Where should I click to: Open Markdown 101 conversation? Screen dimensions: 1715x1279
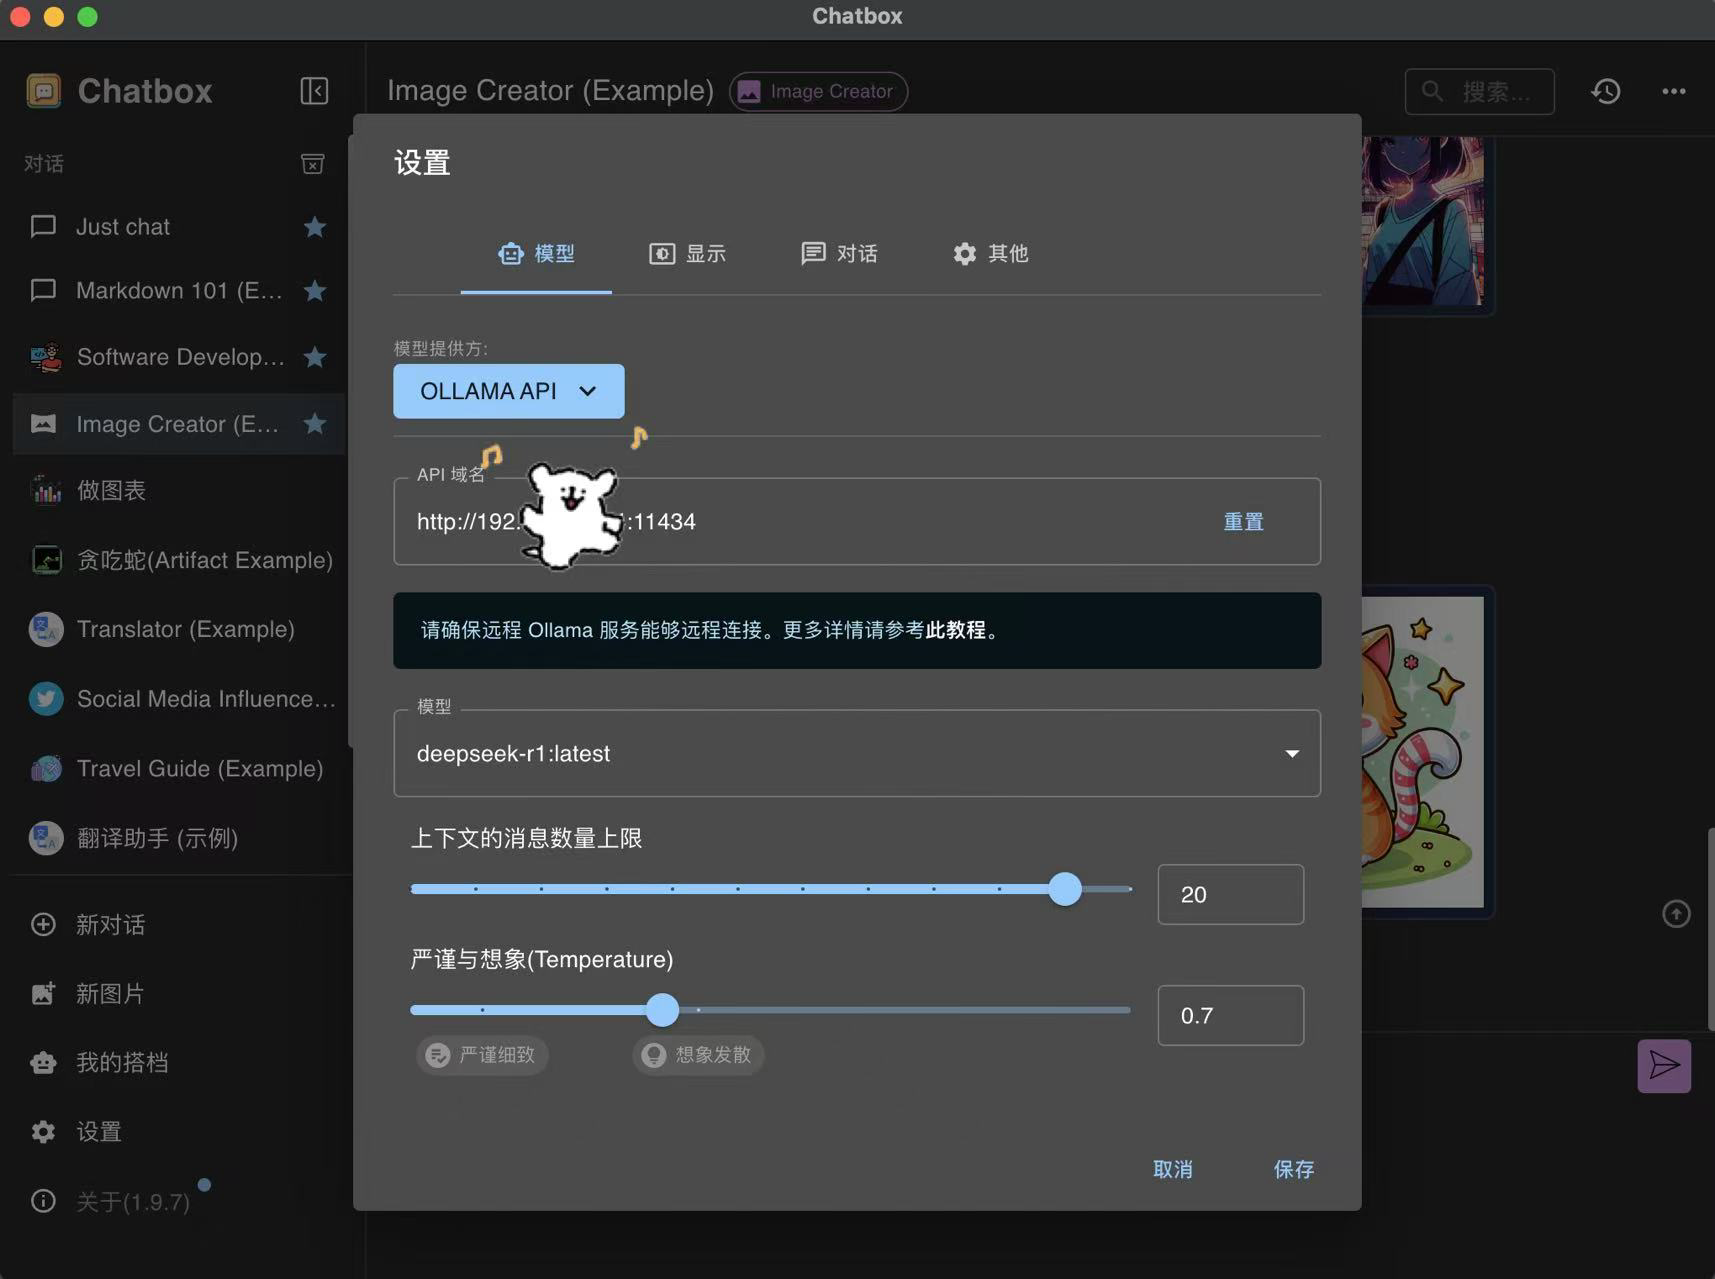point(179,291)
